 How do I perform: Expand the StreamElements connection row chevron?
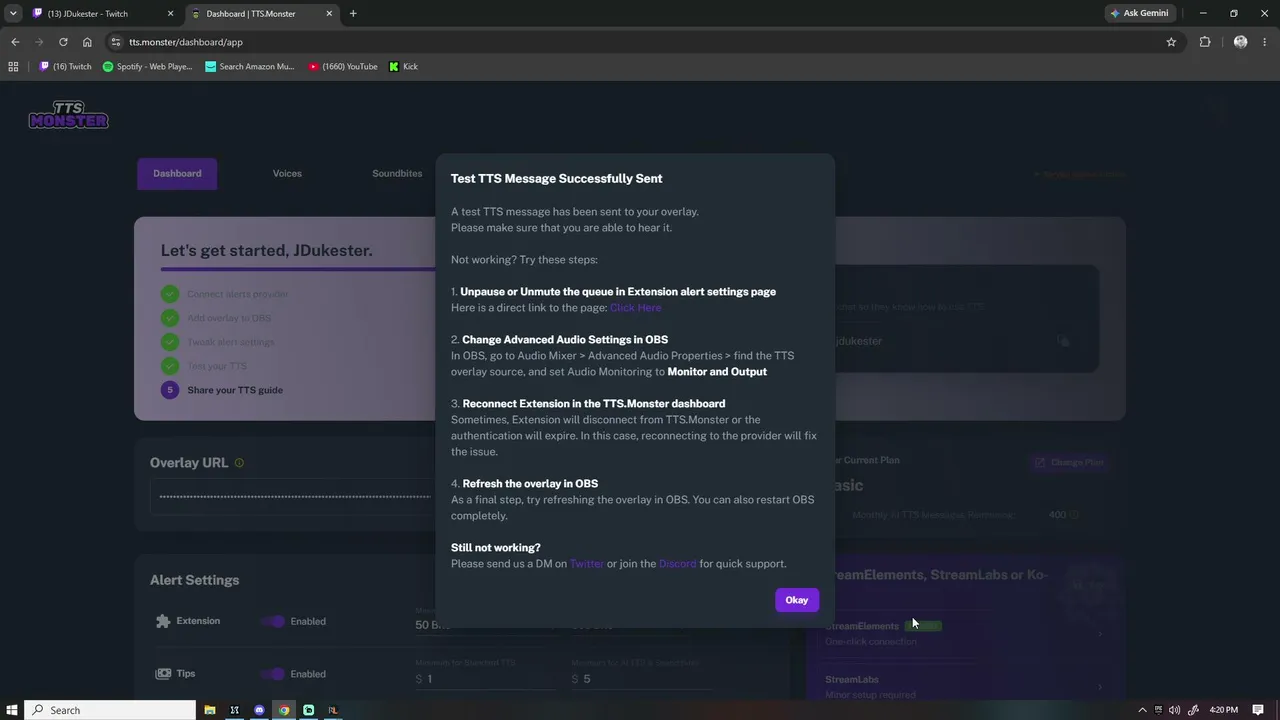tap(1100, 633)
